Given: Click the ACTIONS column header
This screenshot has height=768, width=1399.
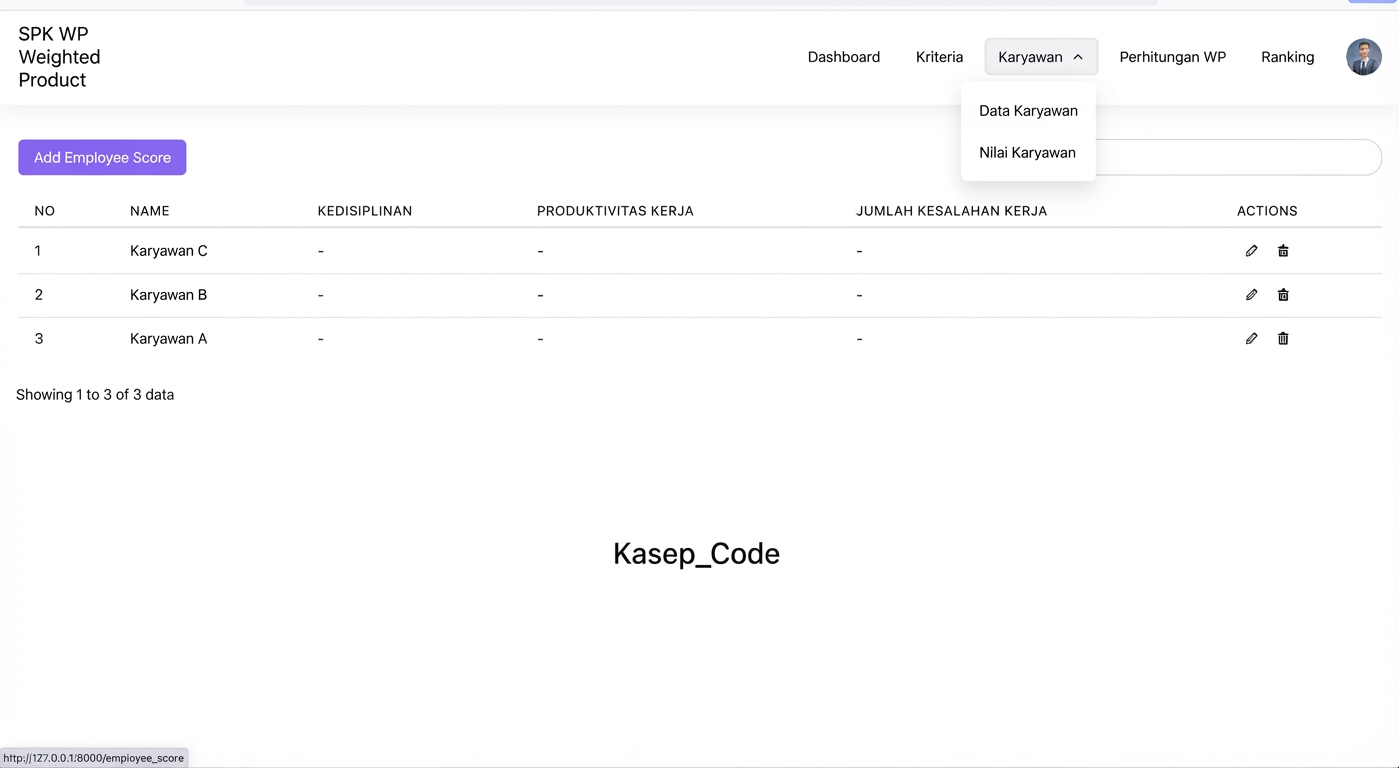Looking at the screenshot, I should 1267,211.
